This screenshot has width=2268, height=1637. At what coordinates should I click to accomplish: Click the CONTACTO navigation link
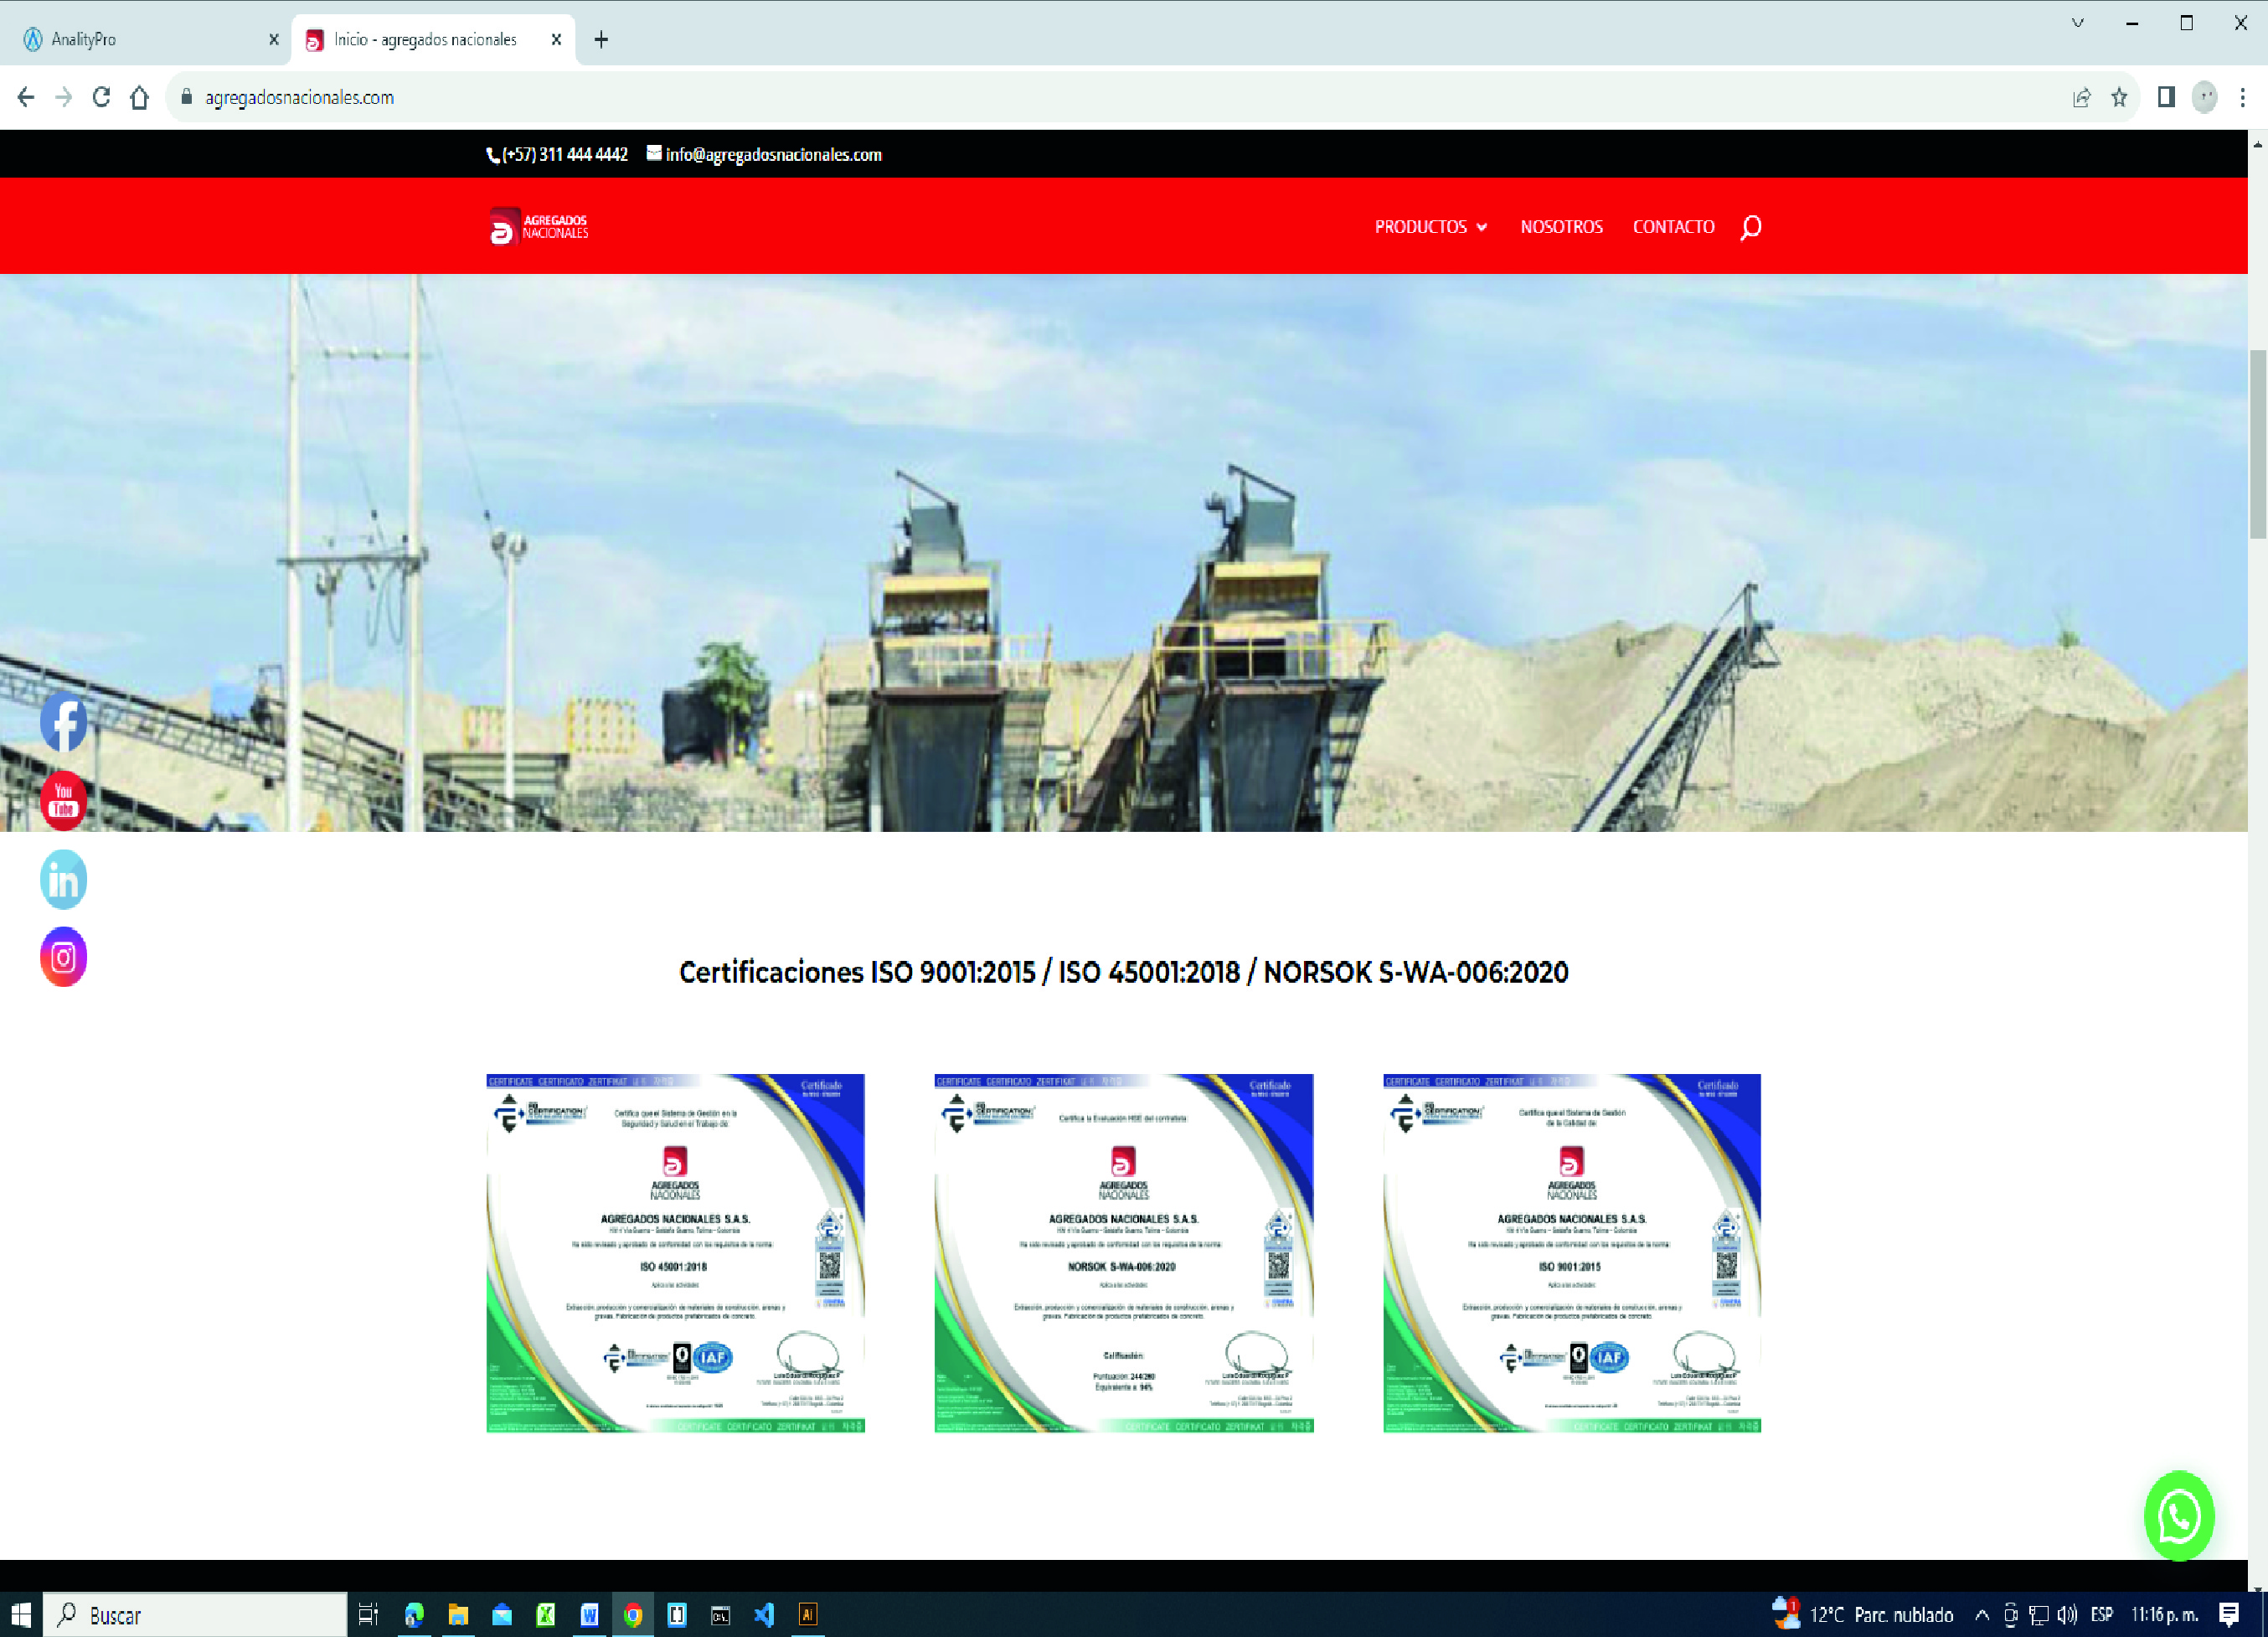(1673, 227)
